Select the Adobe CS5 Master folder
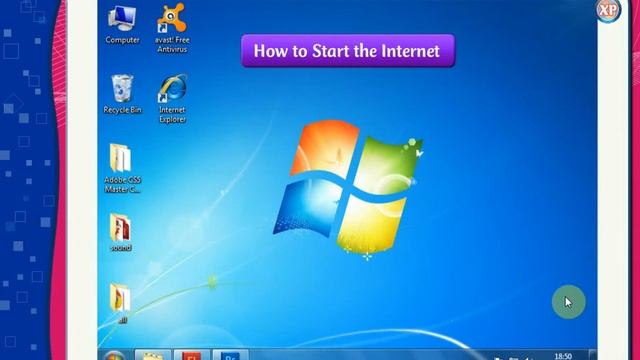The image size is (640, 360). [122, 169]
